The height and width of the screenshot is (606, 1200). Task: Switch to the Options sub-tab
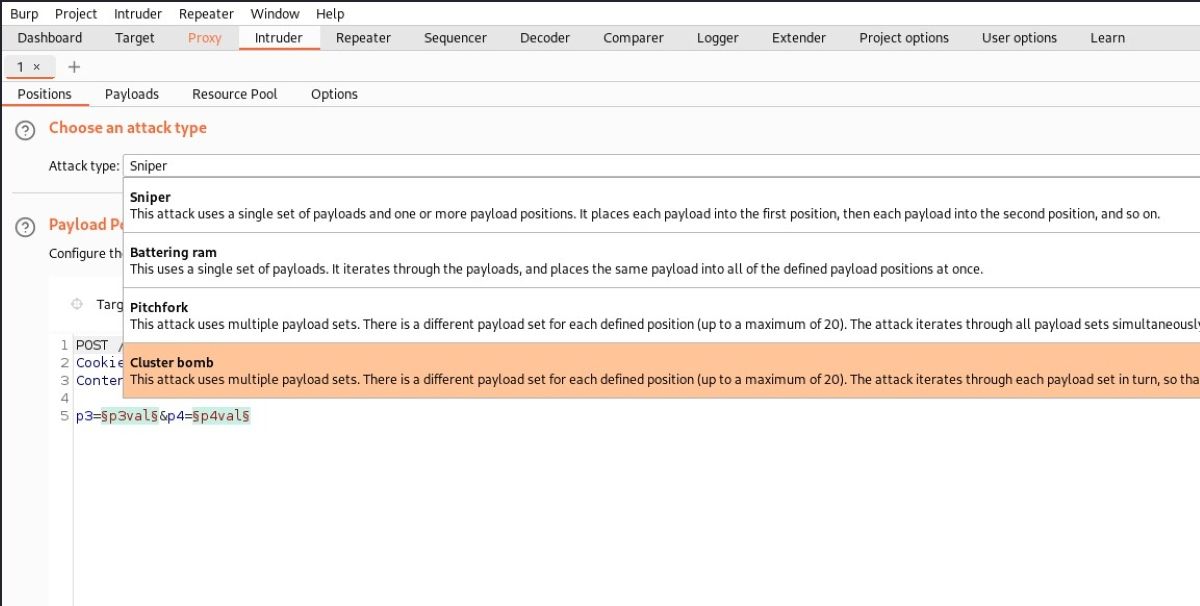pyautogui.click(x=334, y=94)
